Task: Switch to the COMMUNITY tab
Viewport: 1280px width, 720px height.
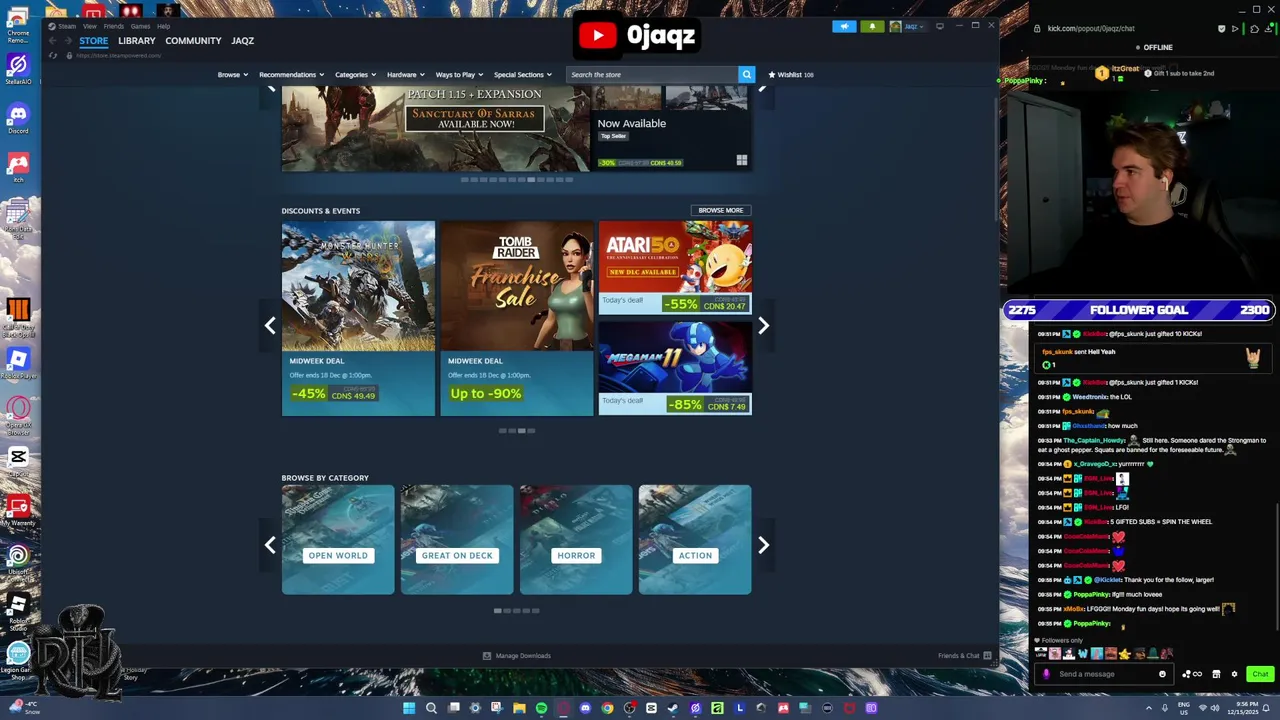Action: (193, 41)
